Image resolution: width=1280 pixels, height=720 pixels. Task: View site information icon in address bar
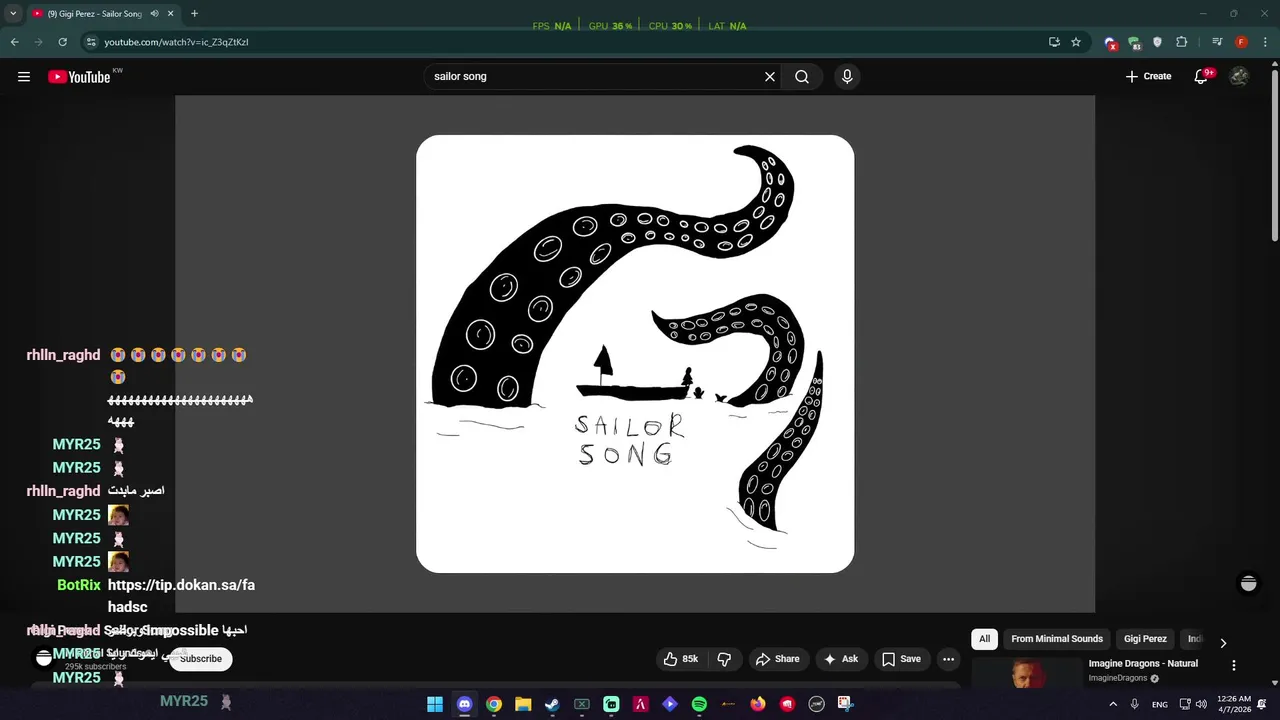click(91, 42)
